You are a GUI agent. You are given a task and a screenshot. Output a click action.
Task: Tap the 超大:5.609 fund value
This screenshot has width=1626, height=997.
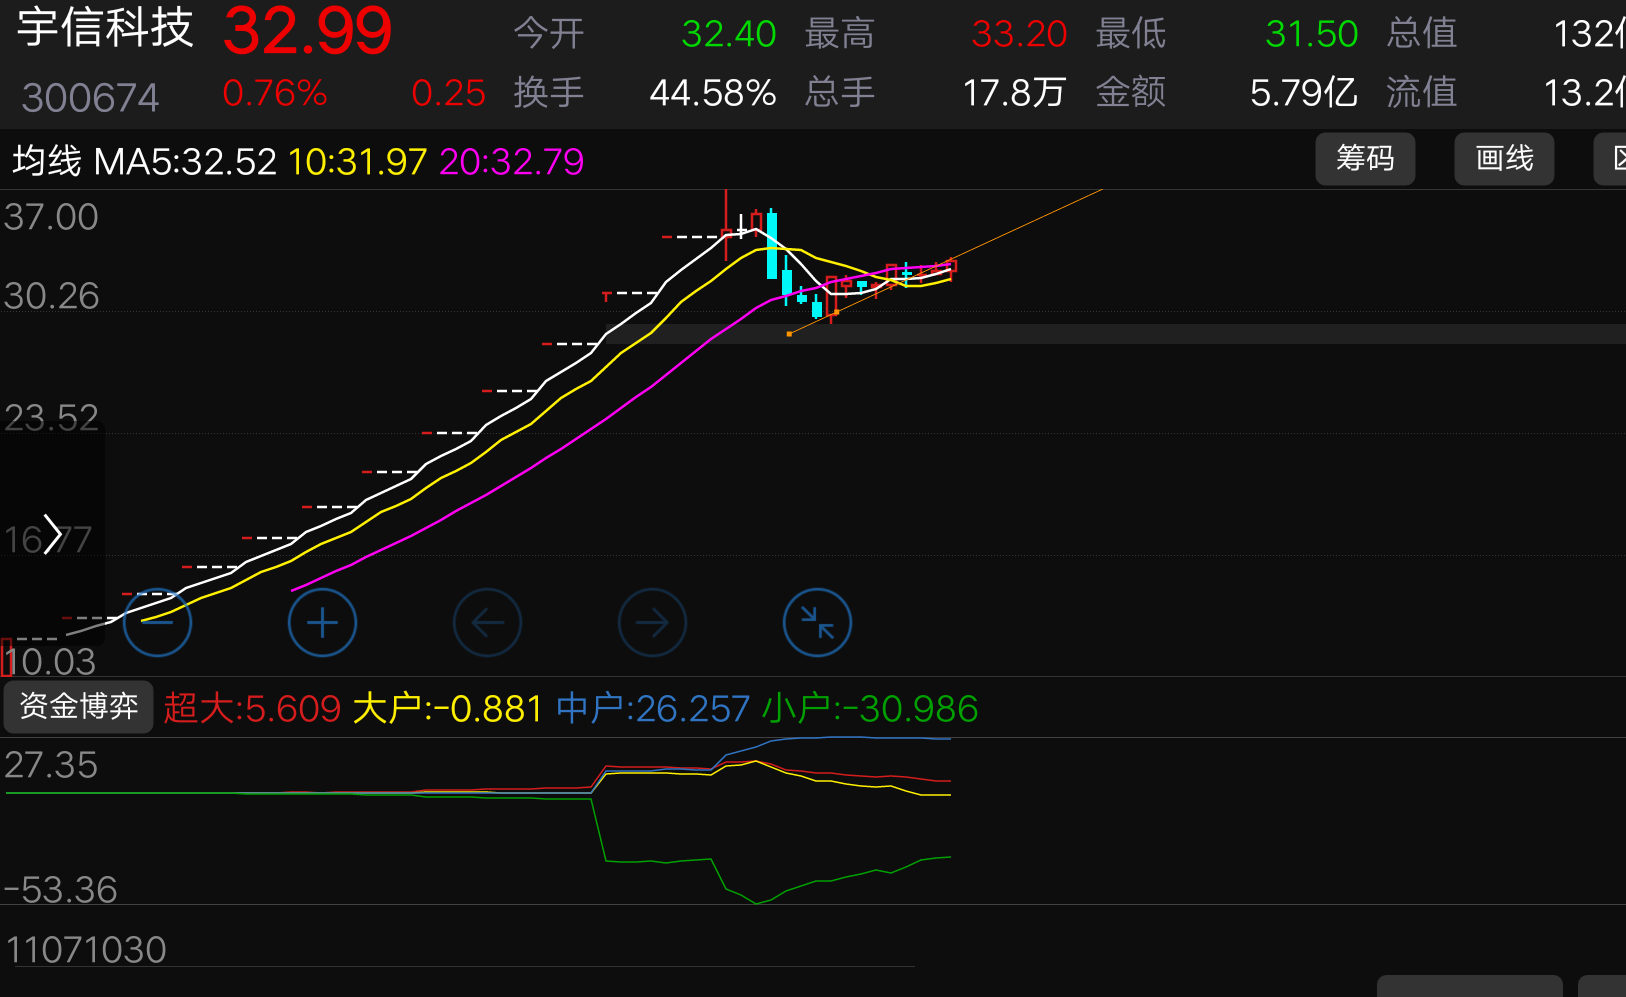pyautogui.click(x=252, y=709)
